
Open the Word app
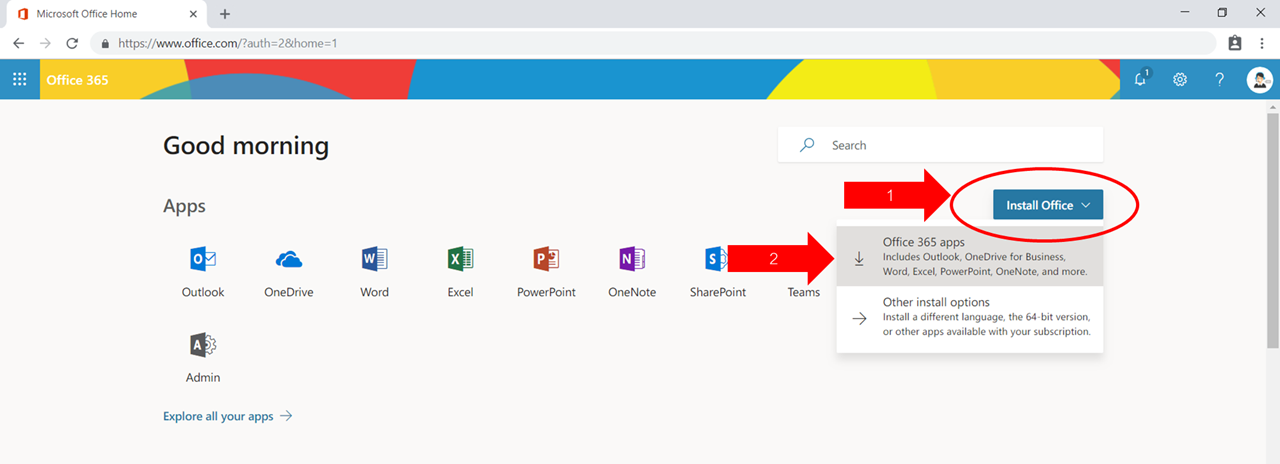(x=374, y=261)
